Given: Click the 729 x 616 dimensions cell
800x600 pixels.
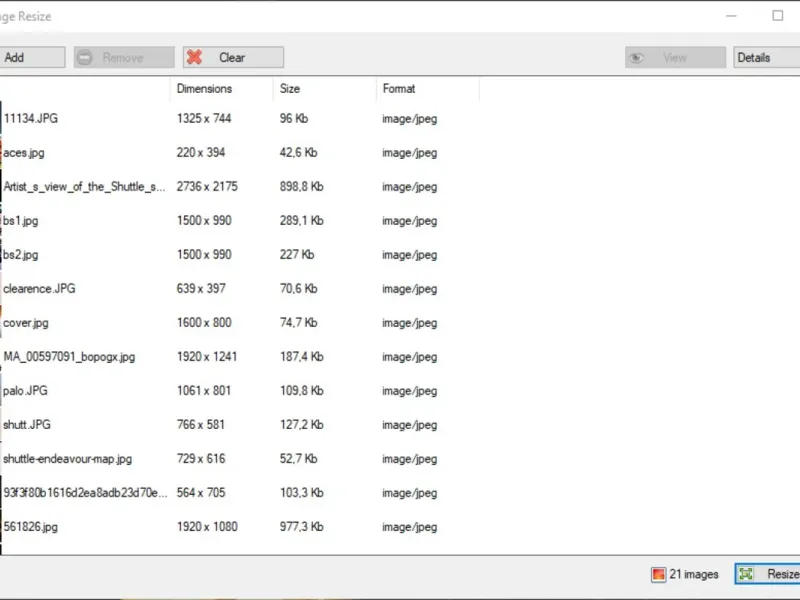Looking at the screenshot, I should [201, 459].
